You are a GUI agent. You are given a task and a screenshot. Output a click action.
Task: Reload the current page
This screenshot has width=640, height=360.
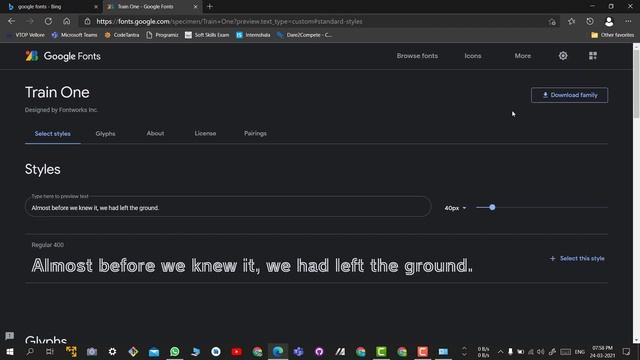tap(48, 21)
